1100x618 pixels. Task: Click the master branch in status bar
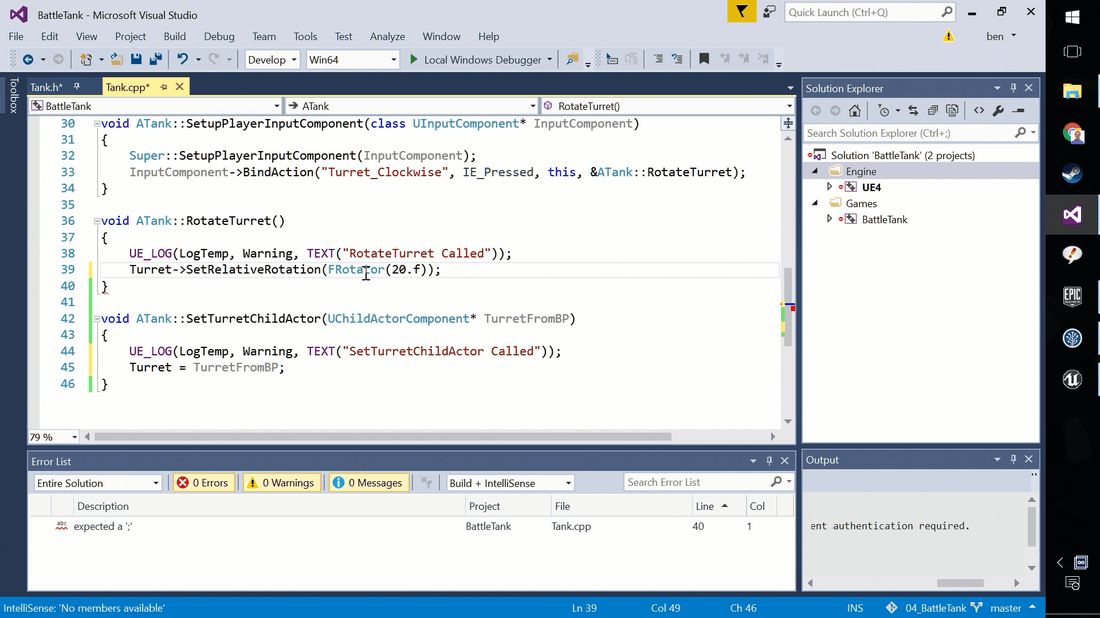point(1005,608)
